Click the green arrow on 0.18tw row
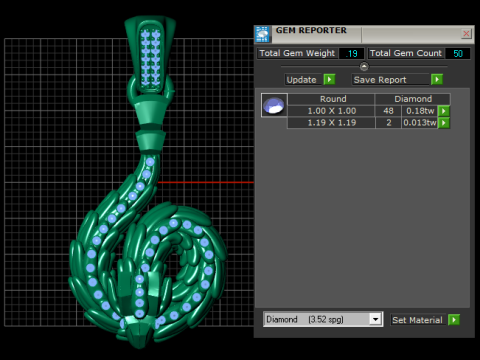The image size is (480, 360). [444, 111]
